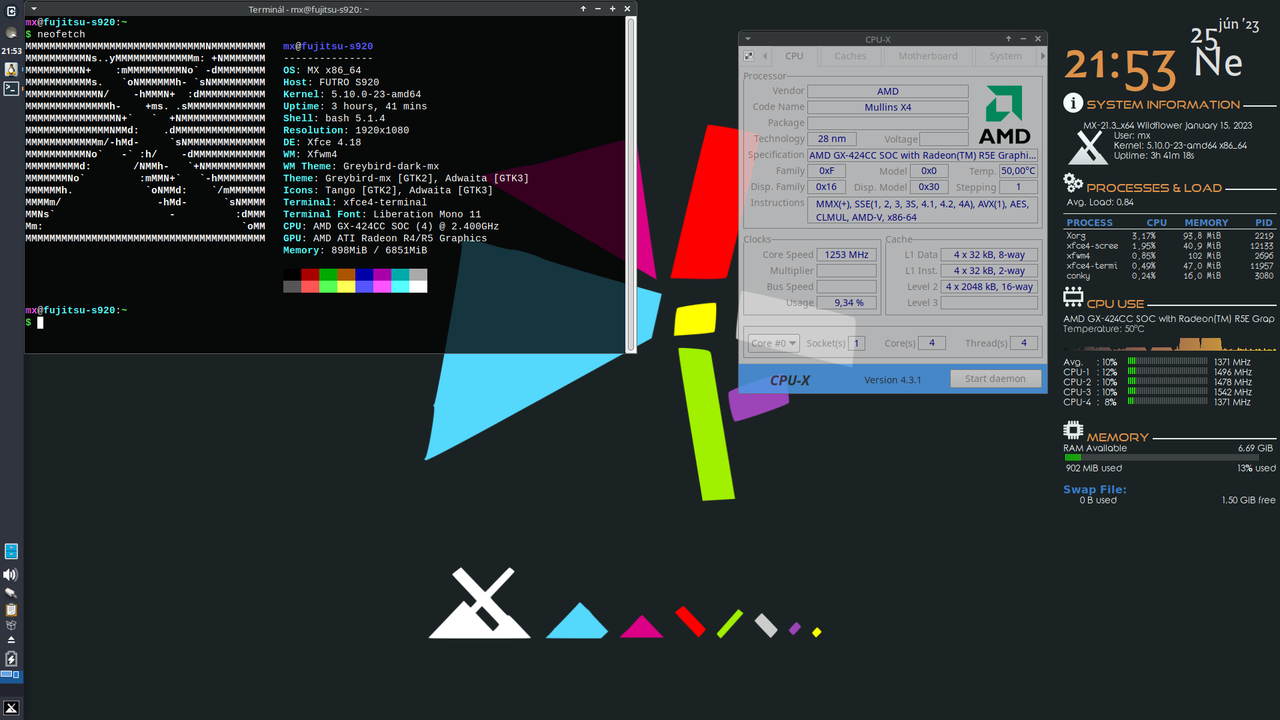1280x720 pixels.
Task: Click the panel clock showing 21:53
Action: tap(11, 50)
